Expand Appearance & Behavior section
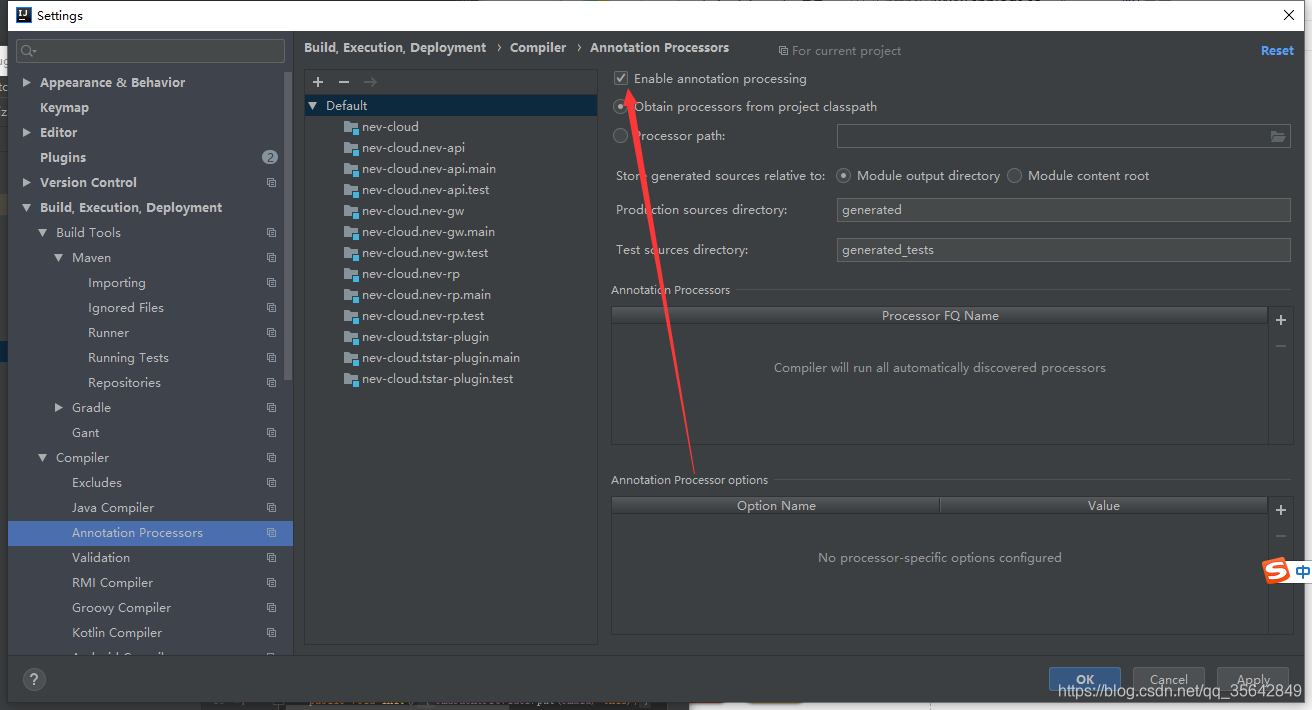Image resolution: width=1312 pixels, height=710 pixels. pyautogui.click(x=27, y=83)
